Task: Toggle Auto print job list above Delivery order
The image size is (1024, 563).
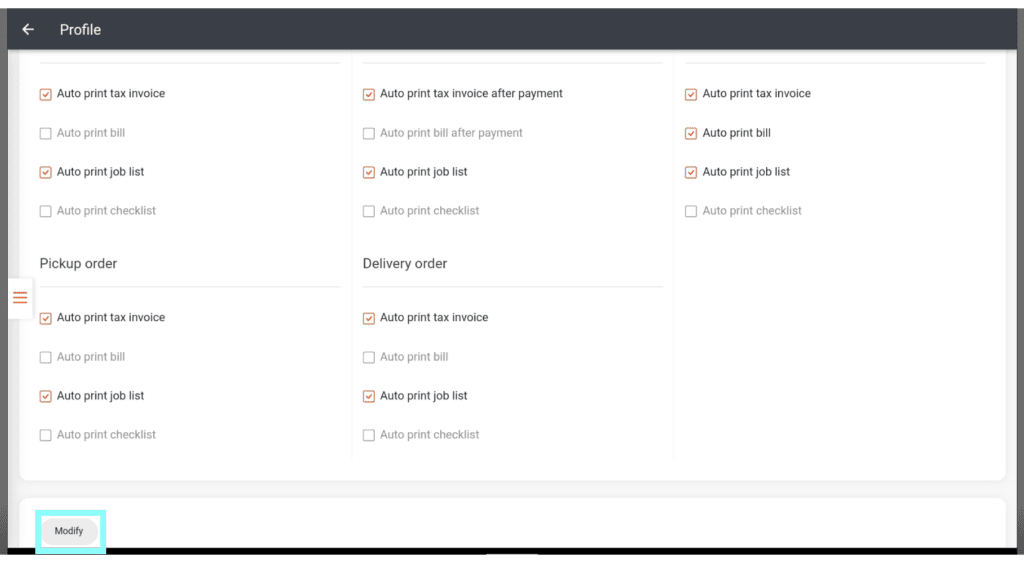Action: tap(369, 172)
